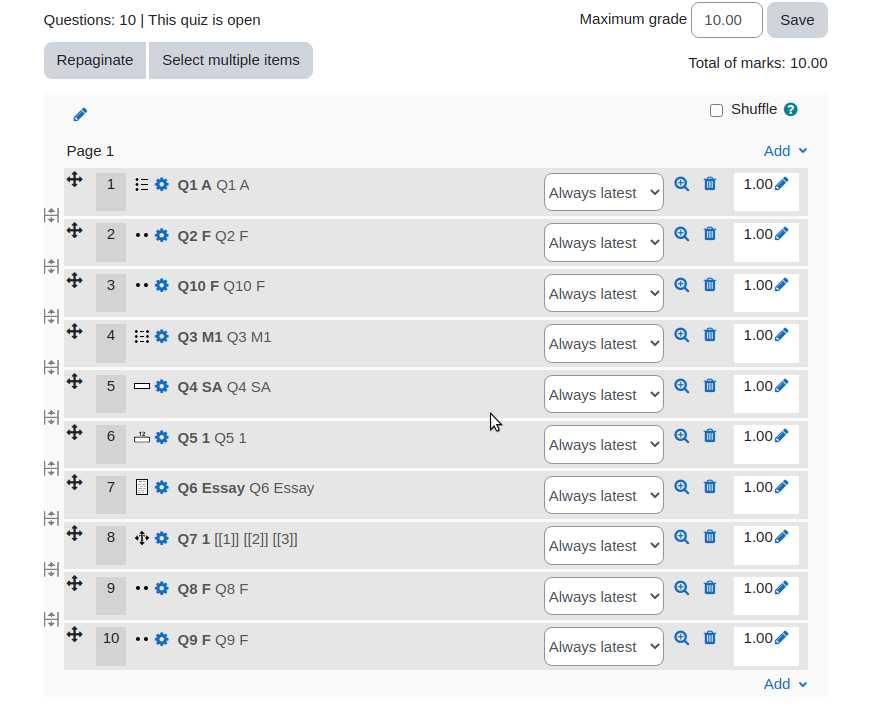Toggle page break after question 3
This screenshot has width=875, height=714.
pyautogui.click(x=51, y=317)
